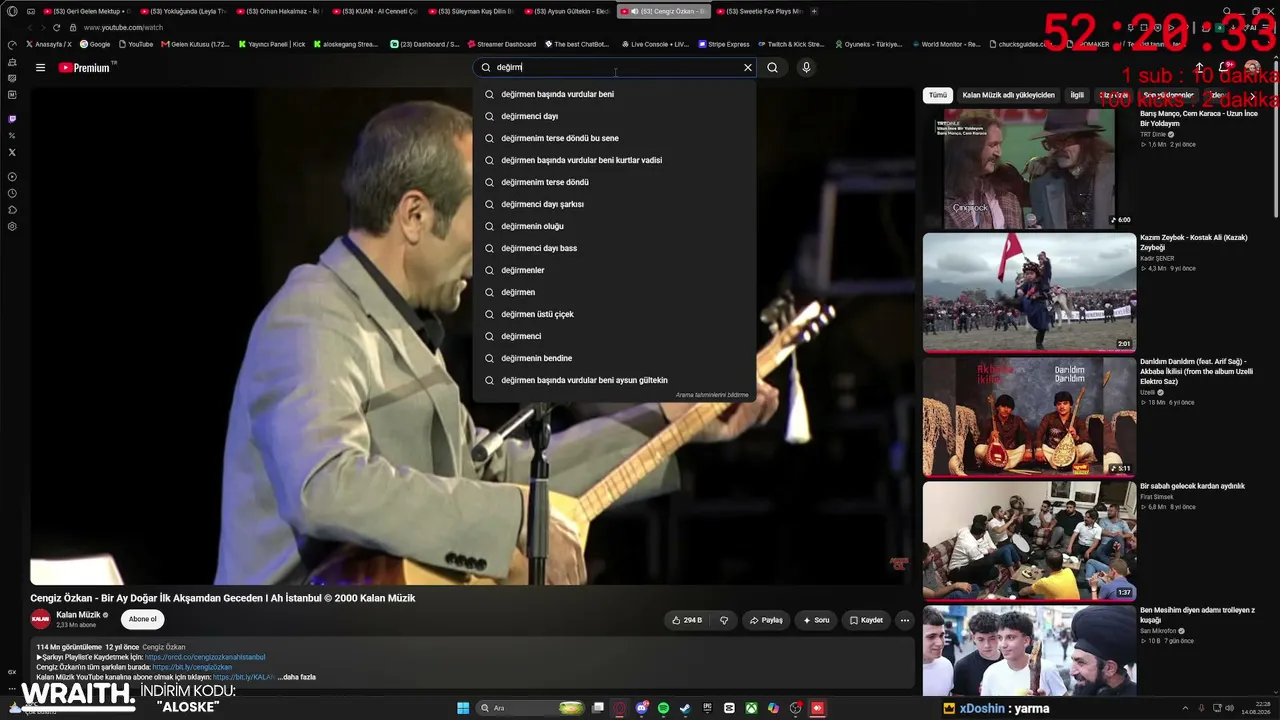This screenshot has width=1280, height=720.
Task: Select suggestion "değirmenci dayı şarkısı"
Action: 615,204
